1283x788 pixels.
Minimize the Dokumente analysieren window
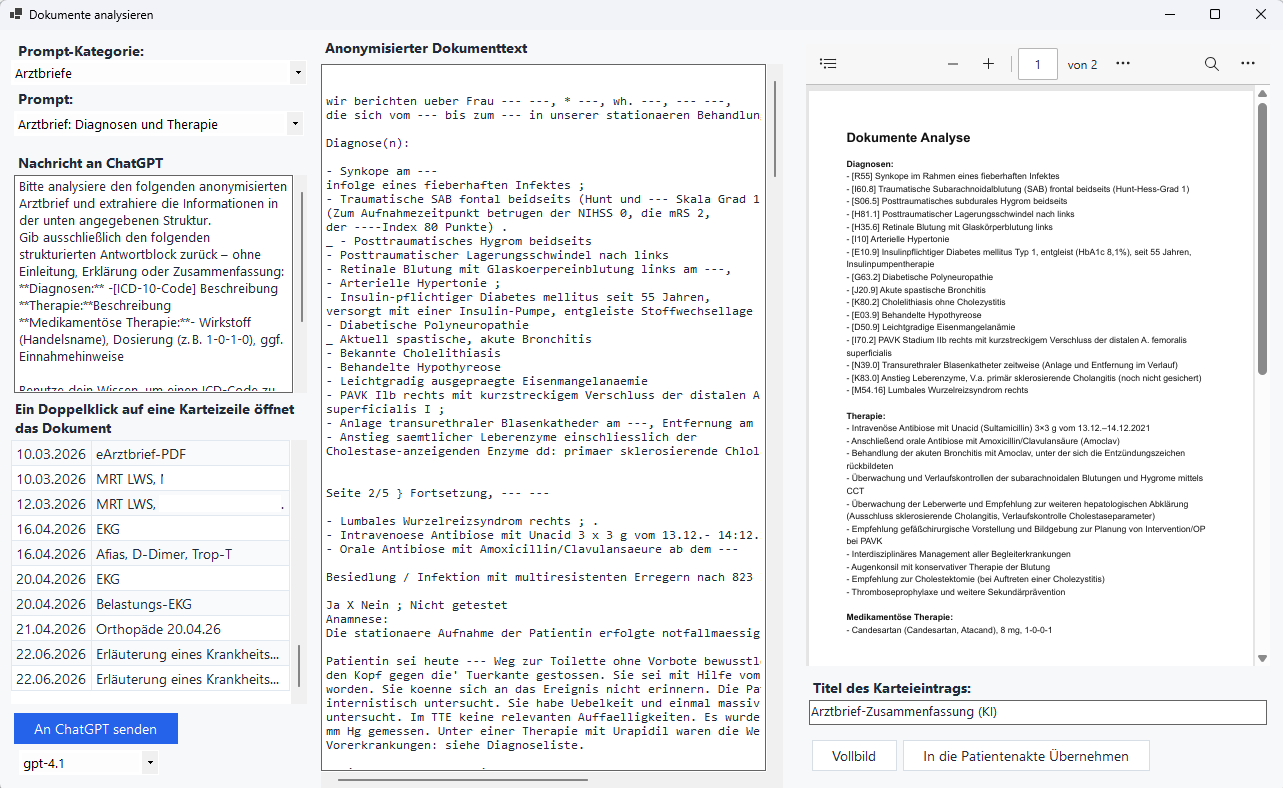click(1168, 15)
